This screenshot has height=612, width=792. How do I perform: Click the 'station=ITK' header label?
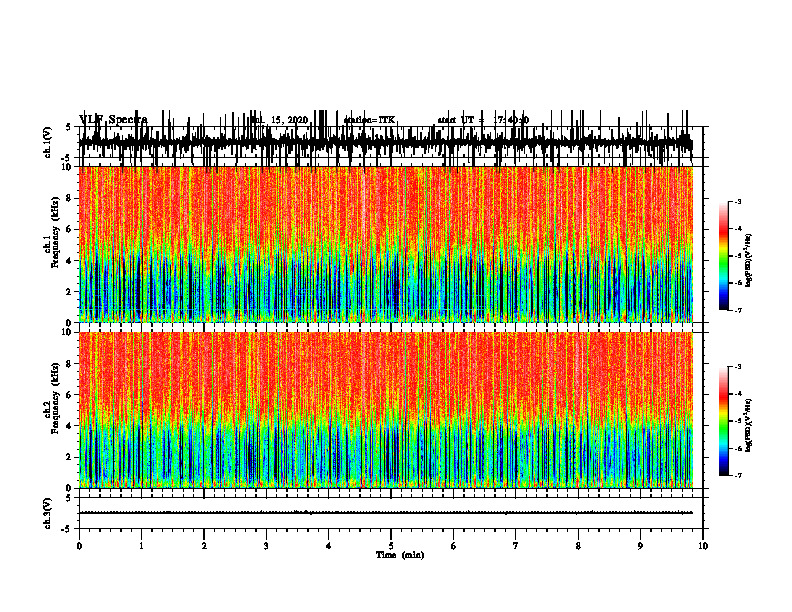coord(369,120)
